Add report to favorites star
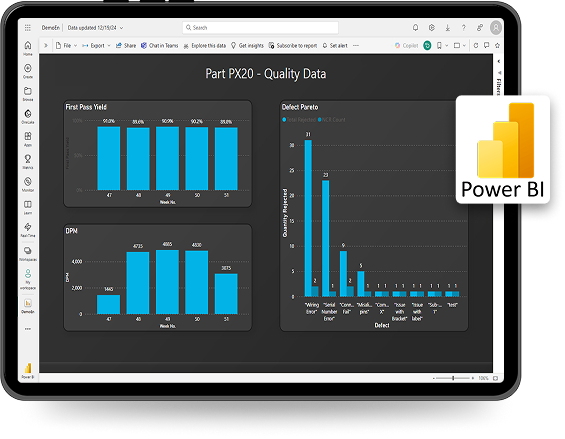This screenshot has width=565, height=439. pos(497,45)
